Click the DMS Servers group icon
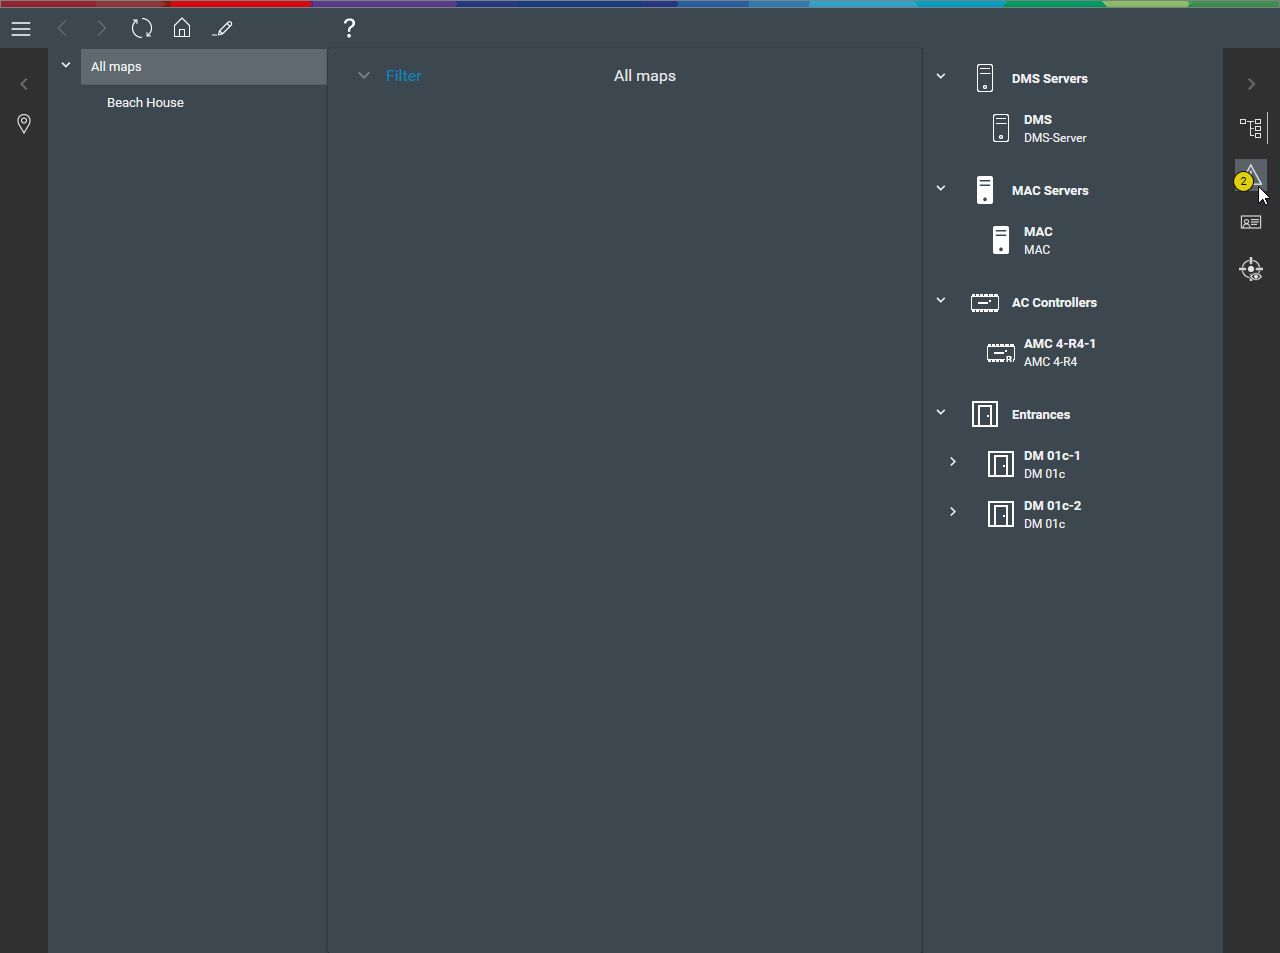The width and height of the screenshot is (1280, 953). [x=985, y=78]
